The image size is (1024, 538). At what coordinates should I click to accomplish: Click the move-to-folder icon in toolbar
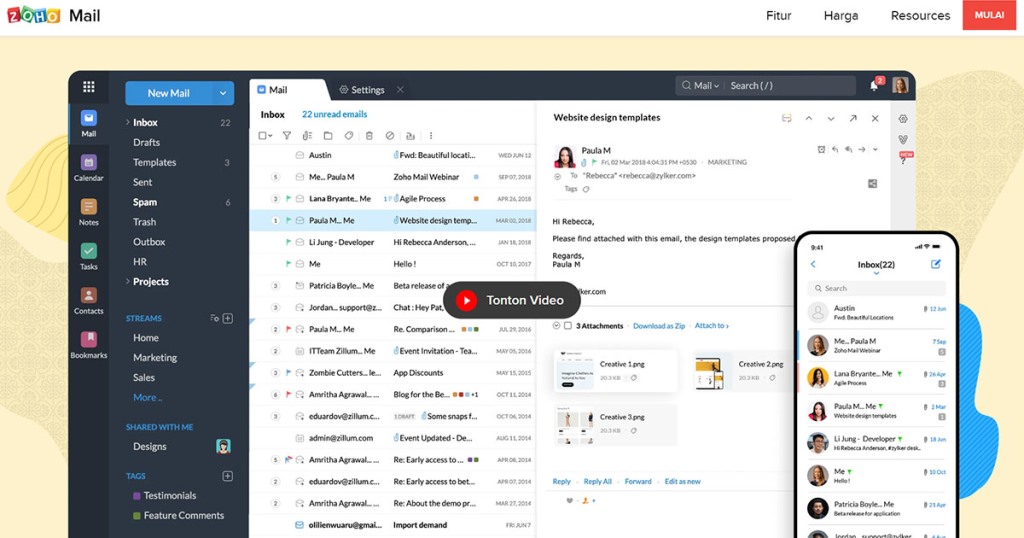click(x=328, y=136)
